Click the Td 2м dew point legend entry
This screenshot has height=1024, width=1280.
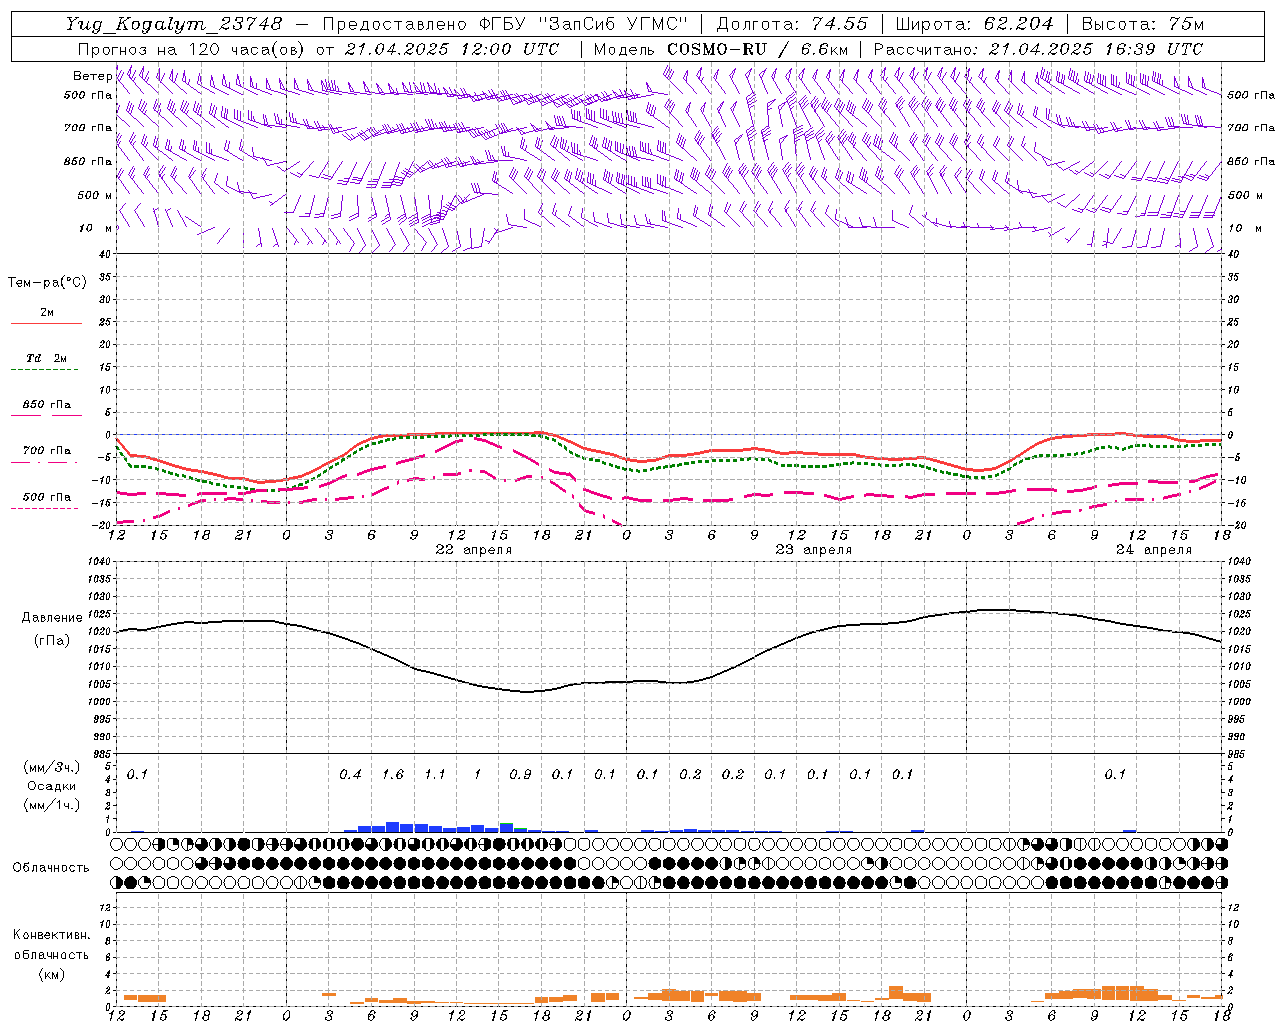(x=46, y=358)
